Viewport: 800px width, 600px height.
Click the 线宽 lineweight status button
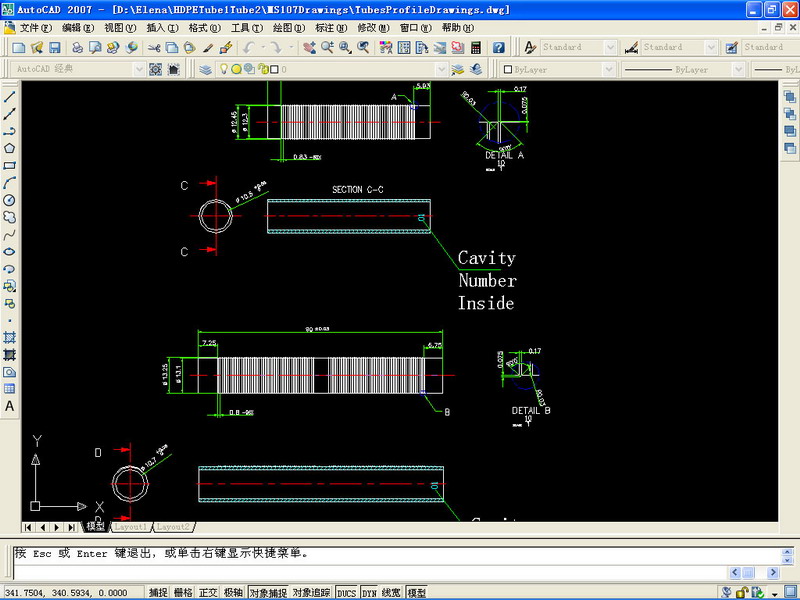(392, 593)
